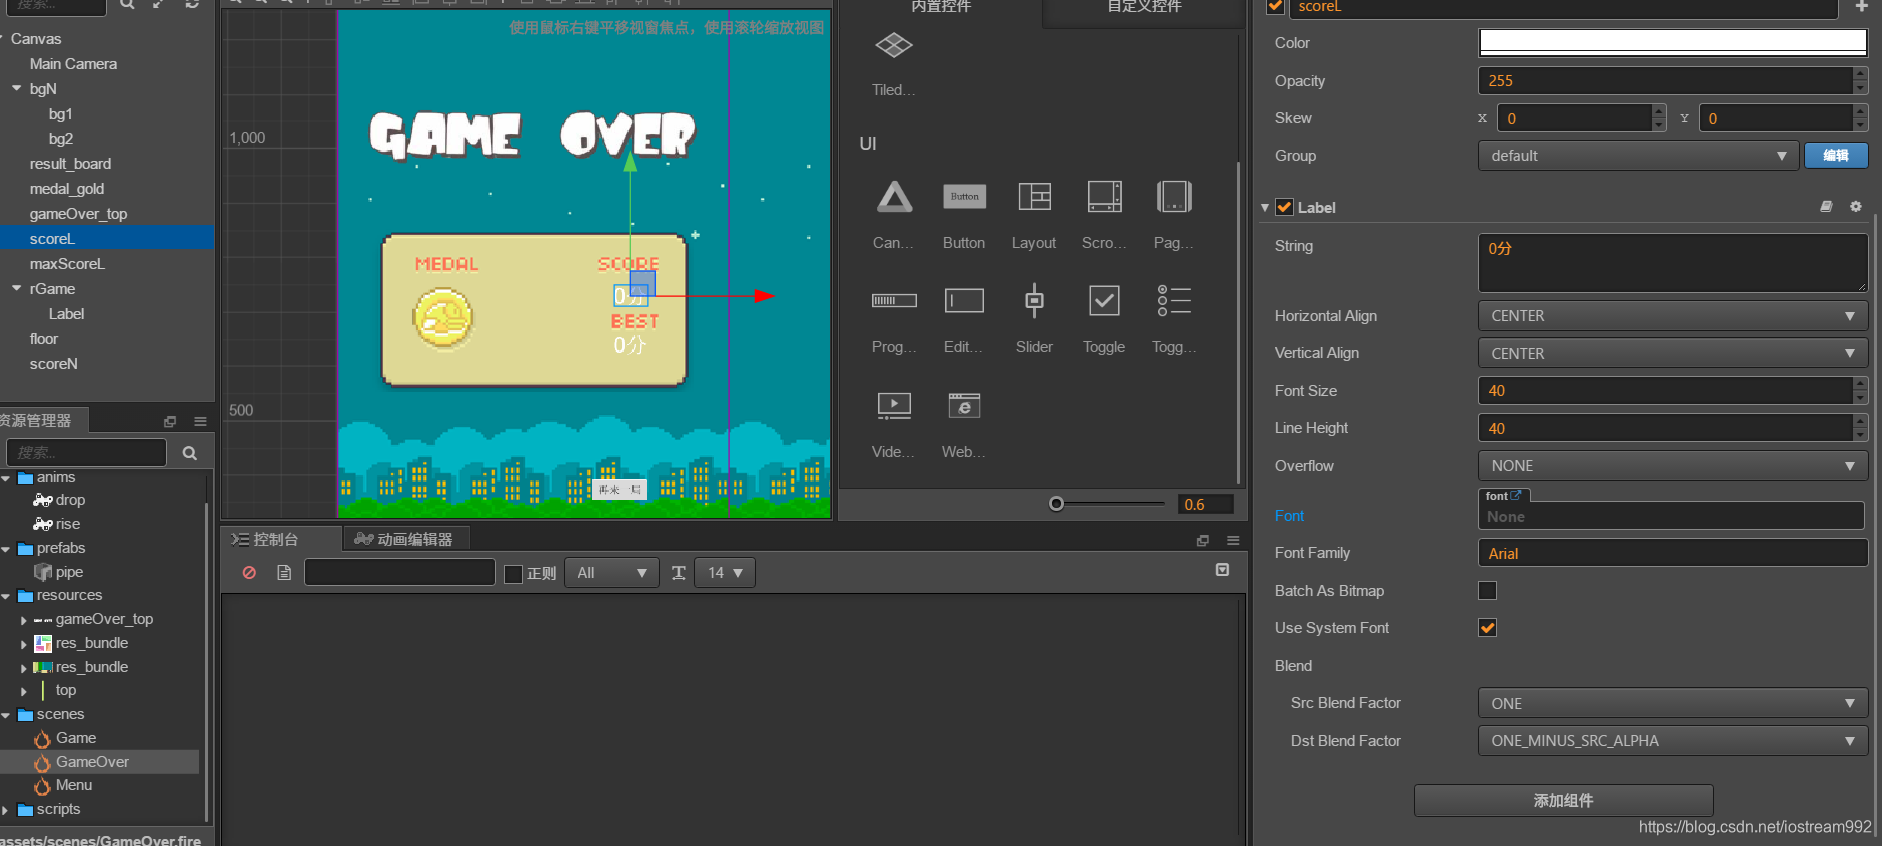This screenshot has width=1882, height=846.
Task: Expand the scripts folder arrow
Action: click(x=6, y=810)
